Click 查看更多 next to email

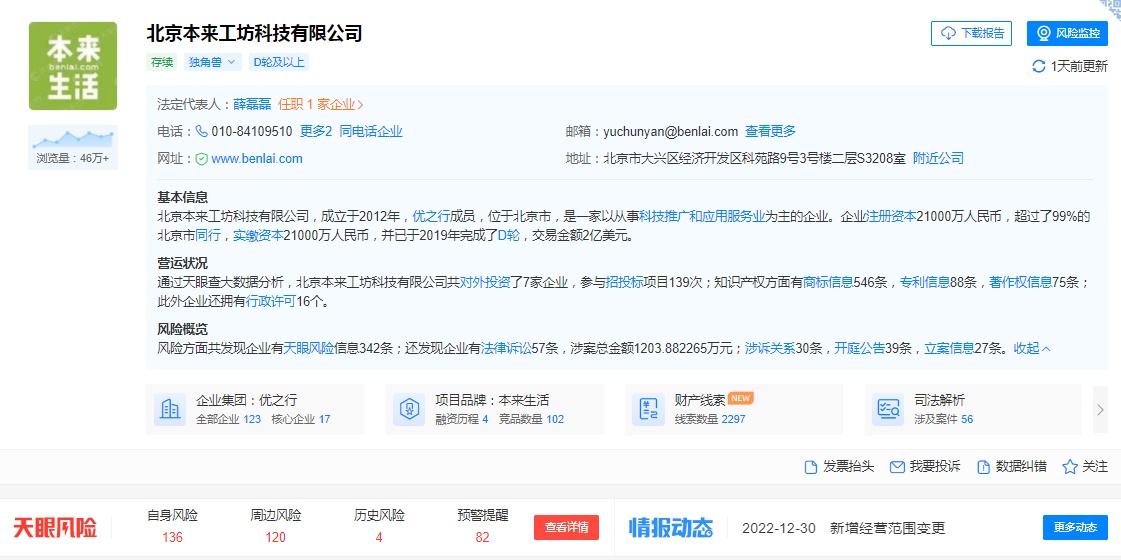(x=770, y=132)
